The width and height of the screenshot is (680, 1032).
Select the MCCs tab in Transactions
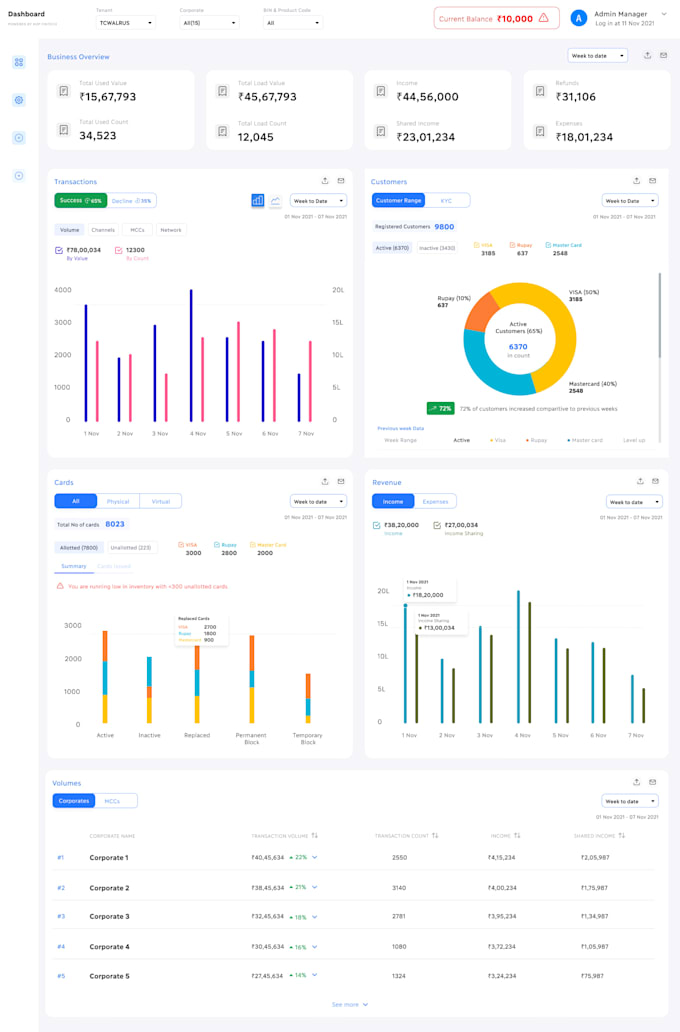(x=137, y=230)
